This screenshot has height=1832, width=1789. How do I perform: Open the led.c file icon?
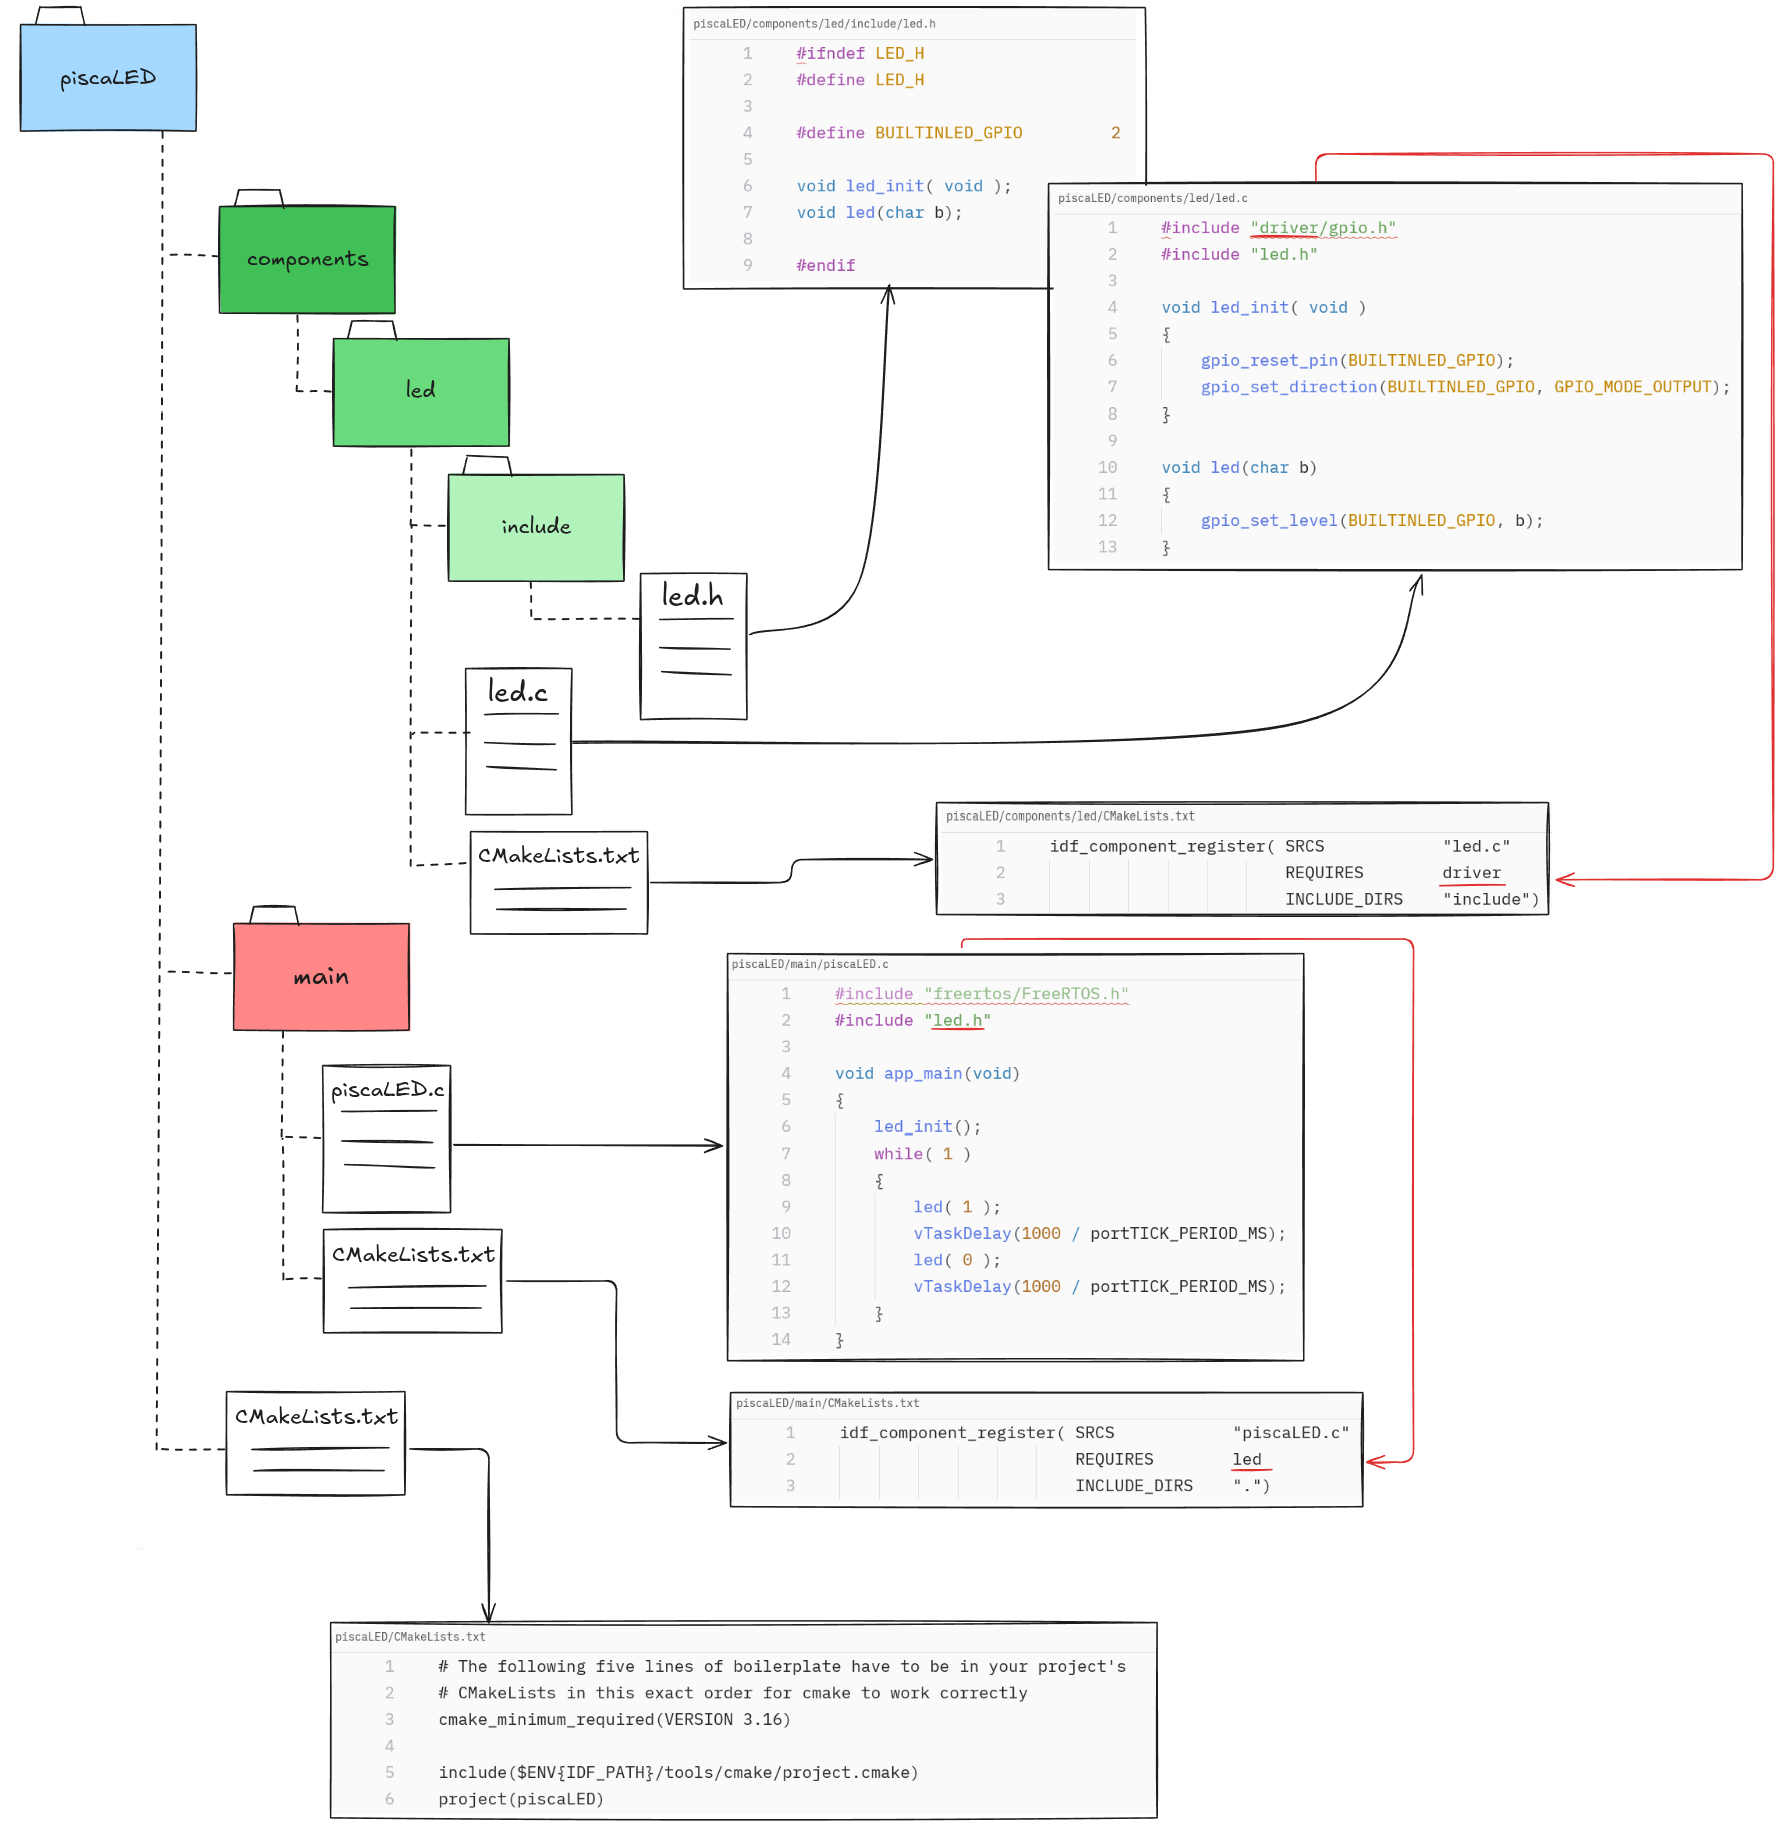[518, 741]
